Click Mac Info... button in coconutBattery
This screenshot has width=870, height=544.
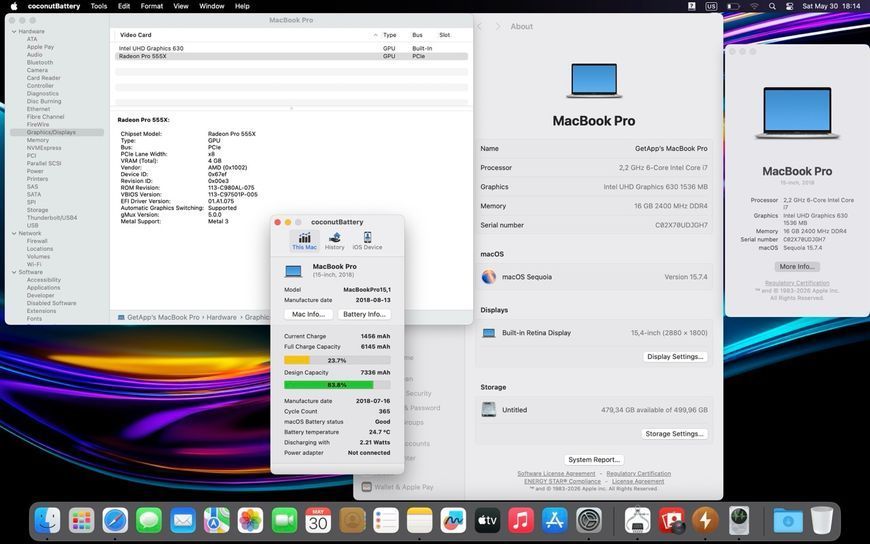[308, 314]
